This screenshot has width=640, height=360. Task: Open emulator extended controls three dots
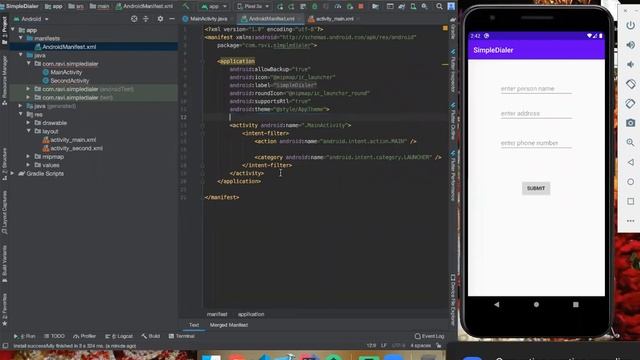click(x=631, y=221)
